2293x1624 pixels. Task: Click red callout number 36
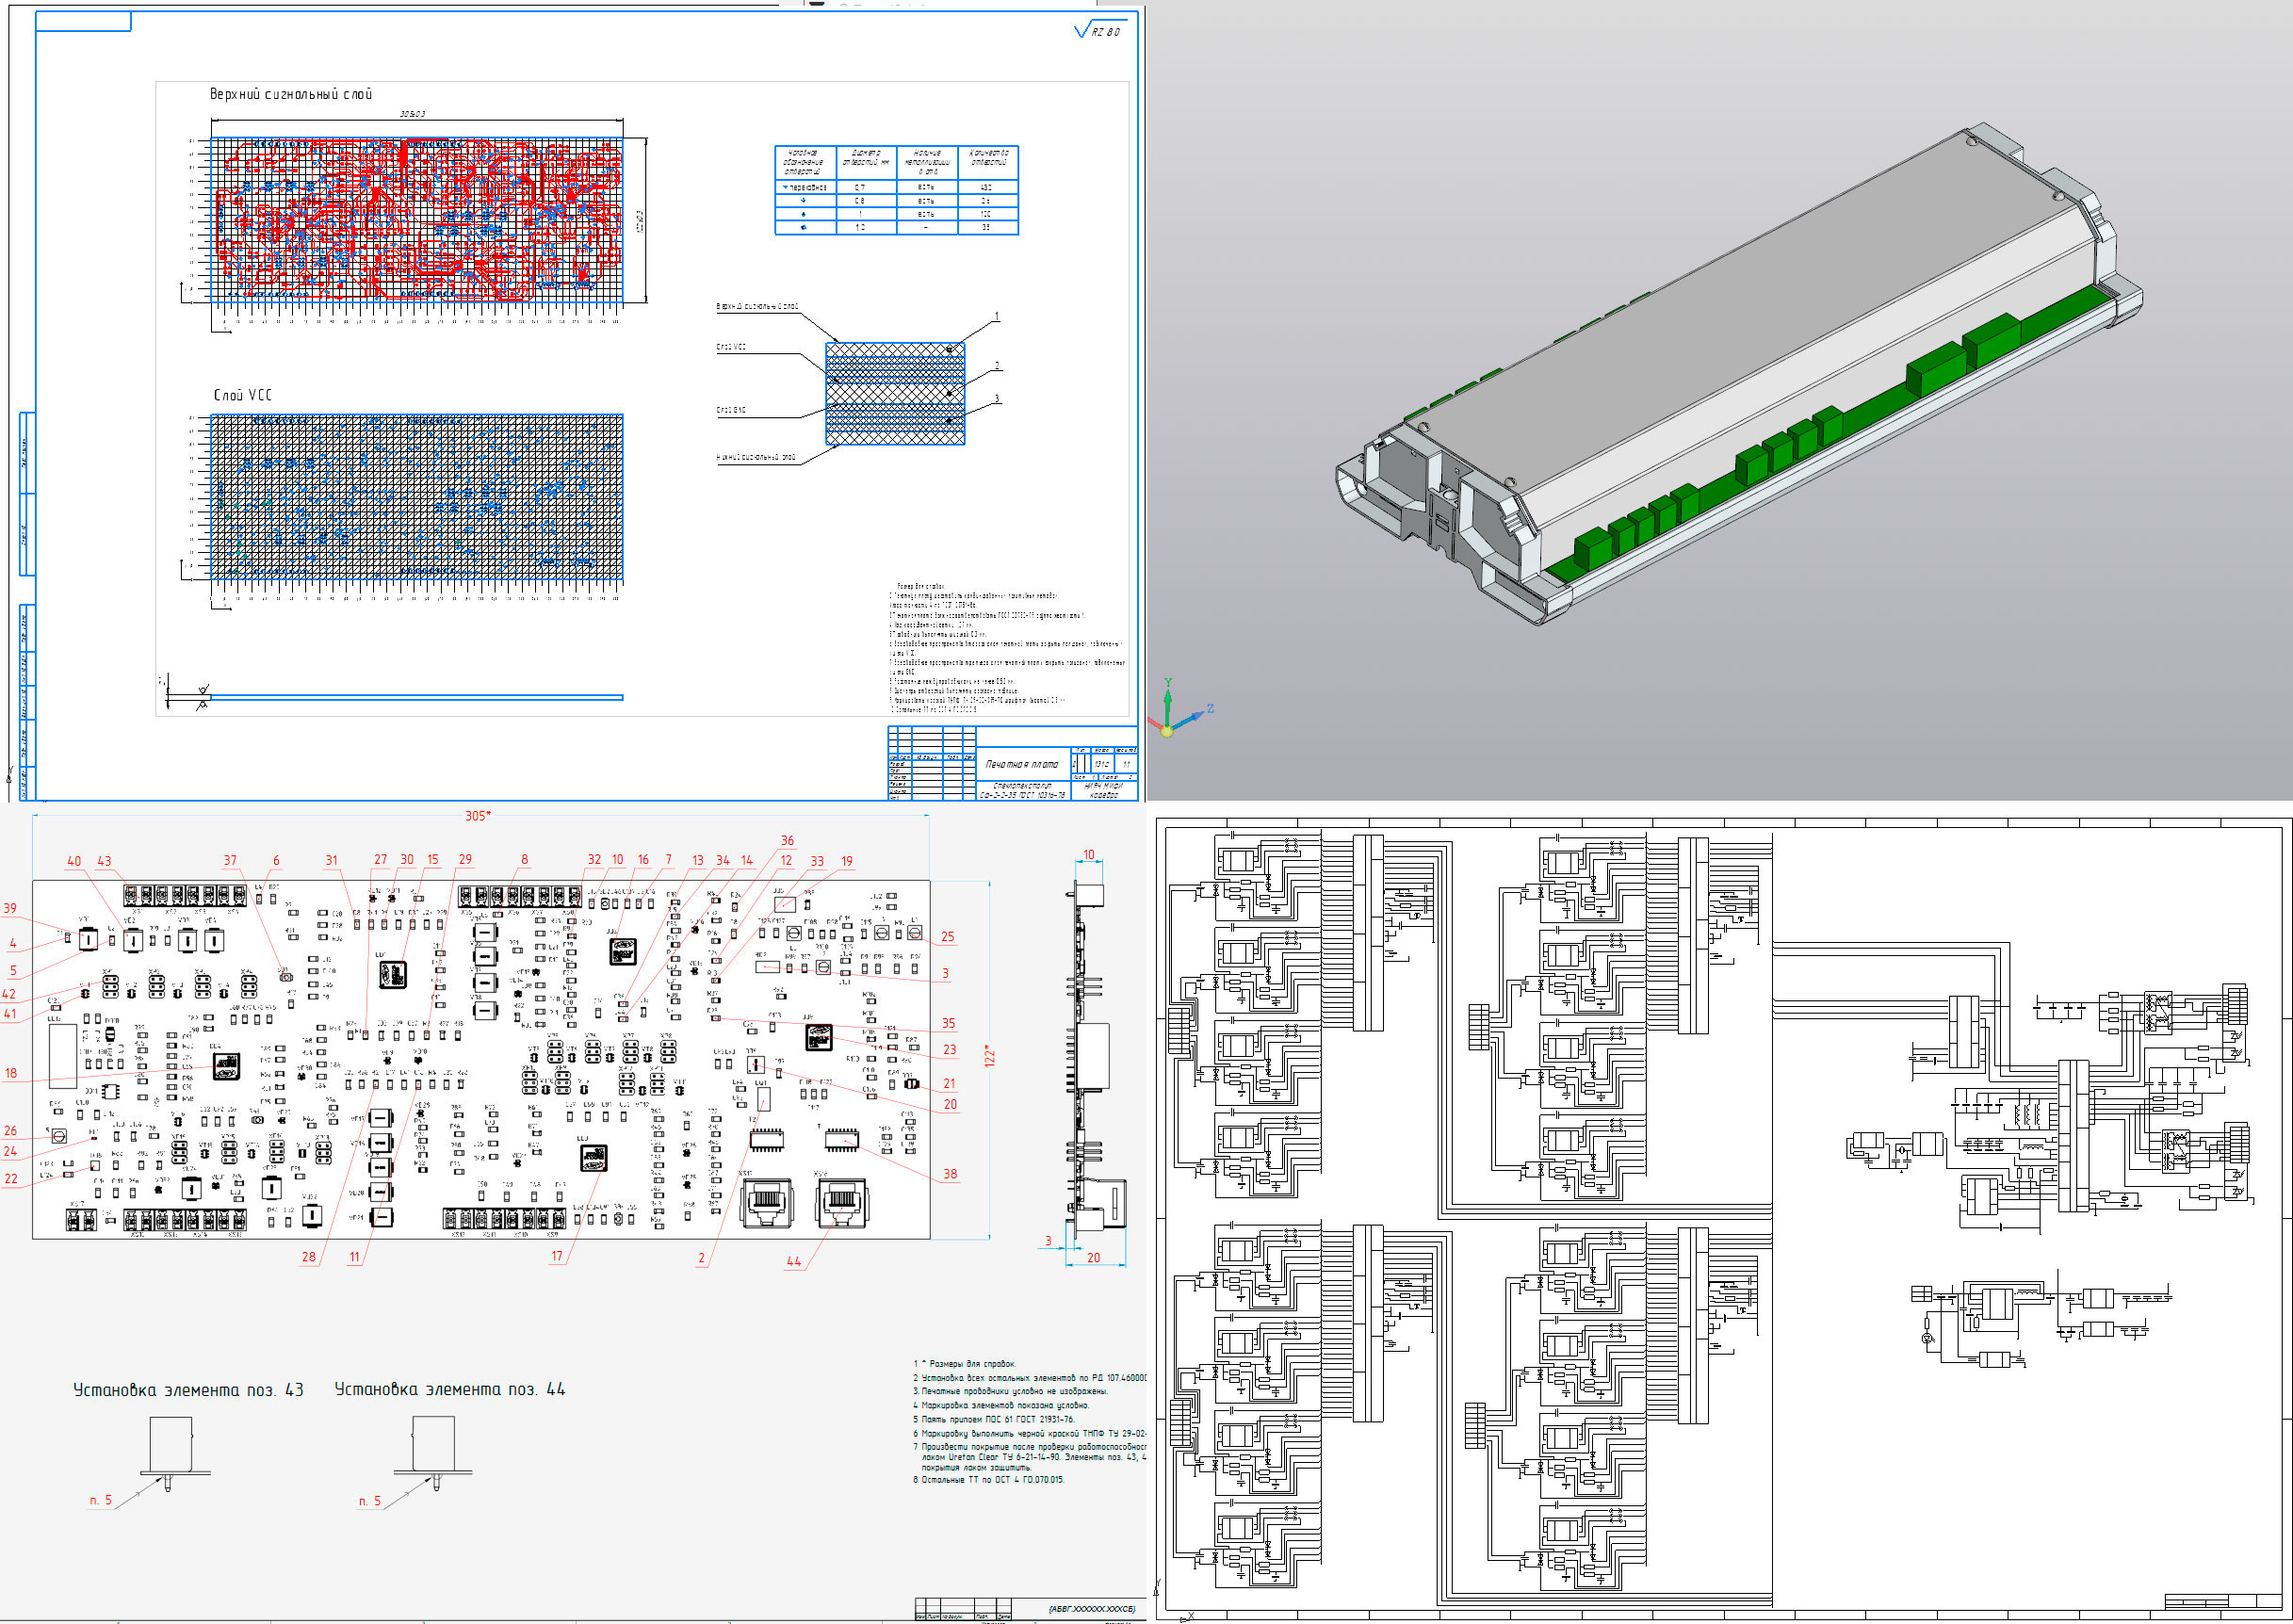787,841
